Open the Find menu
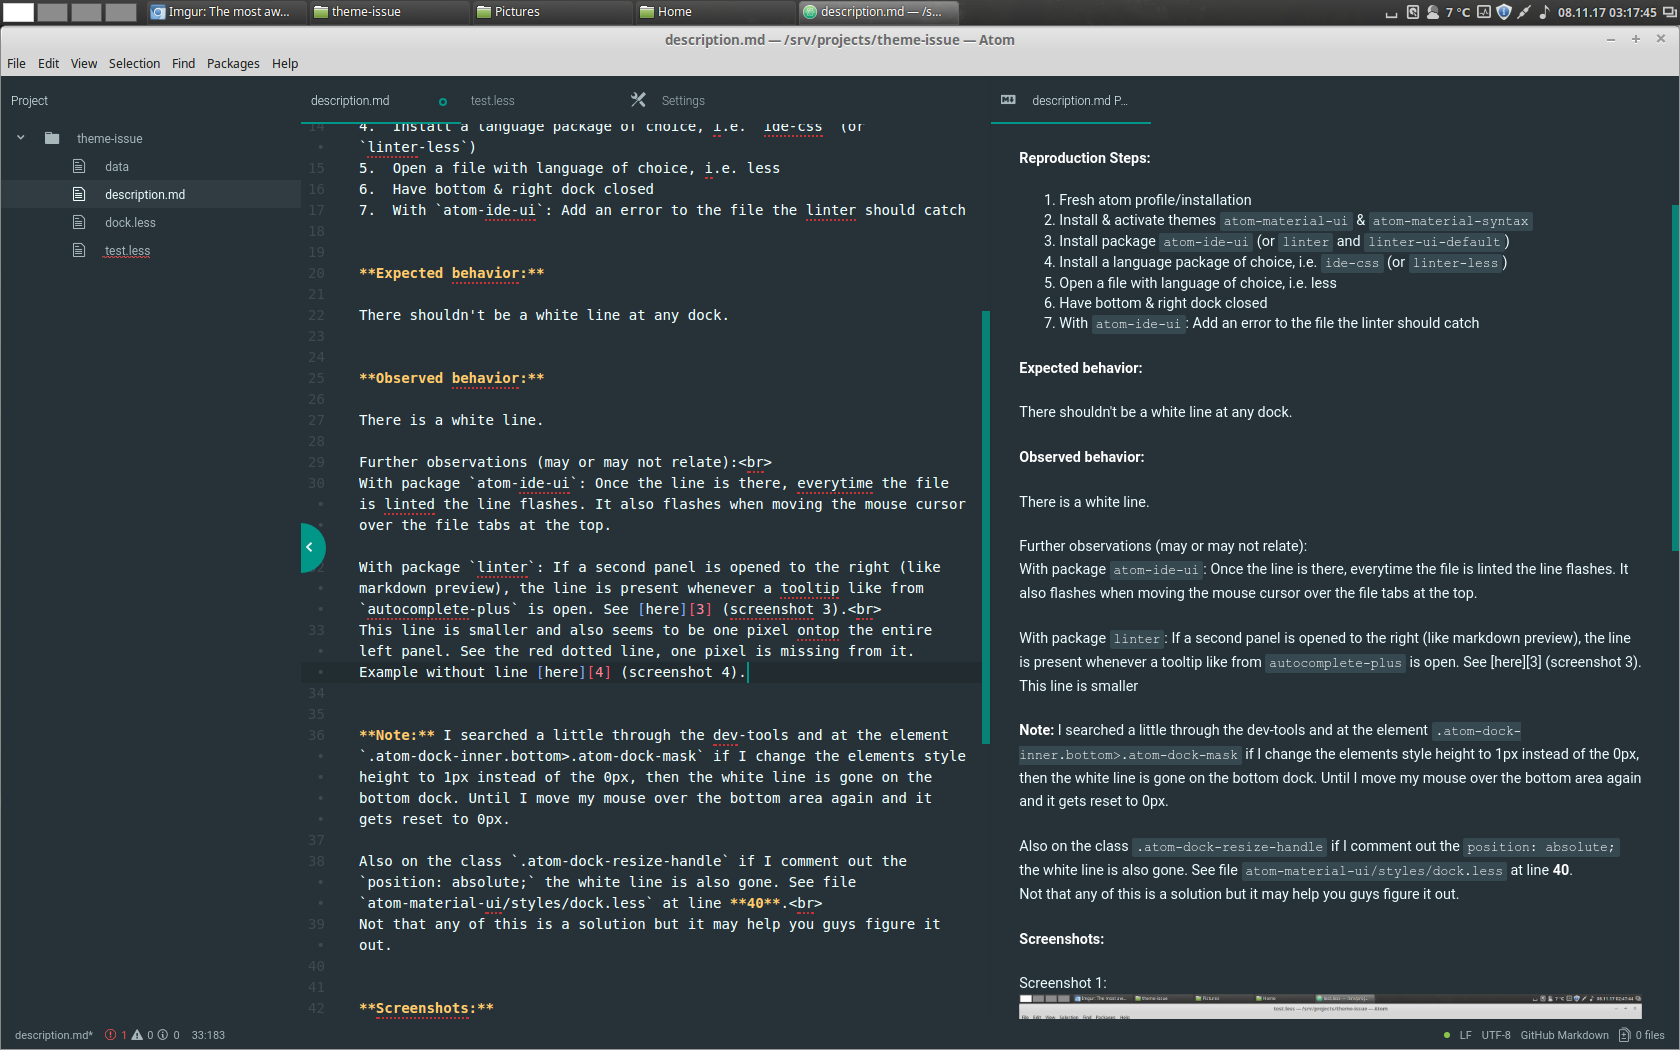 point(183,63)
